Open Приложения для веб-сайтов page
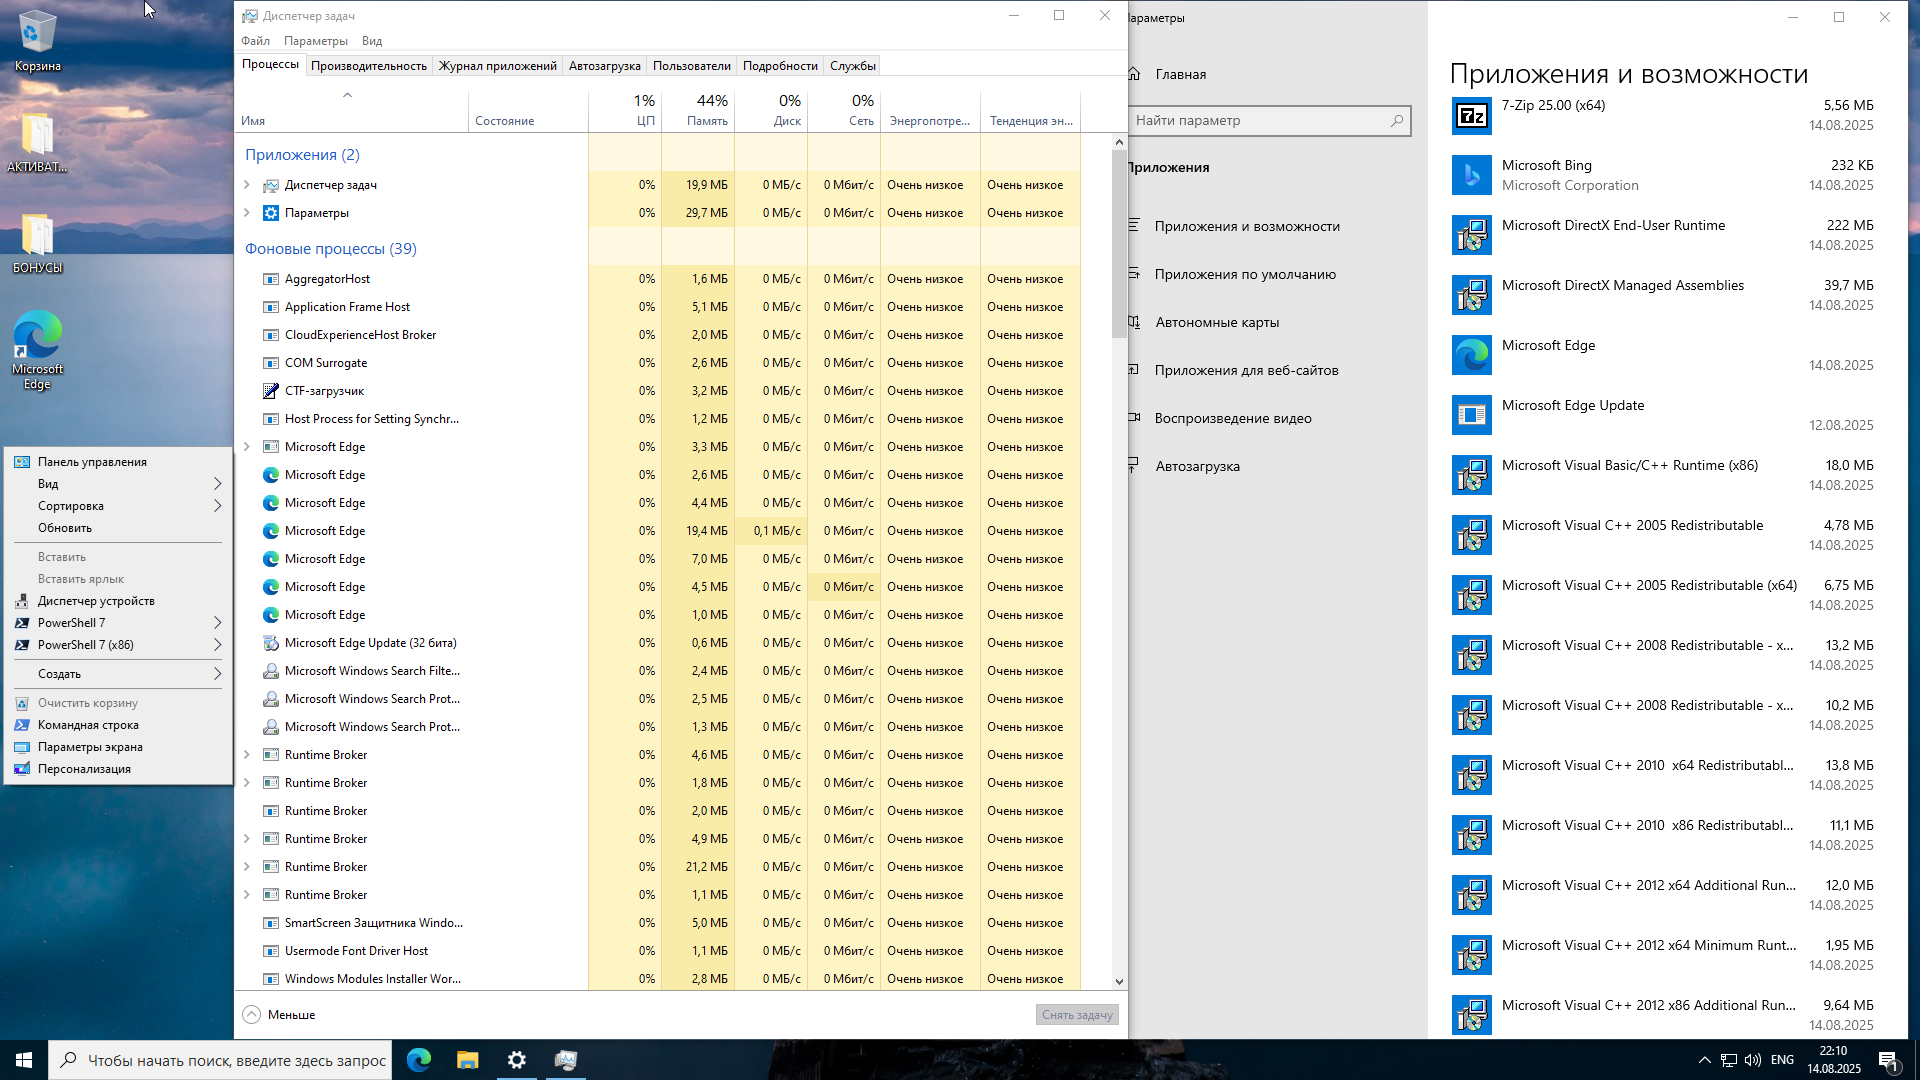The image size is (1920, 1080). (x=1246, y=370)
